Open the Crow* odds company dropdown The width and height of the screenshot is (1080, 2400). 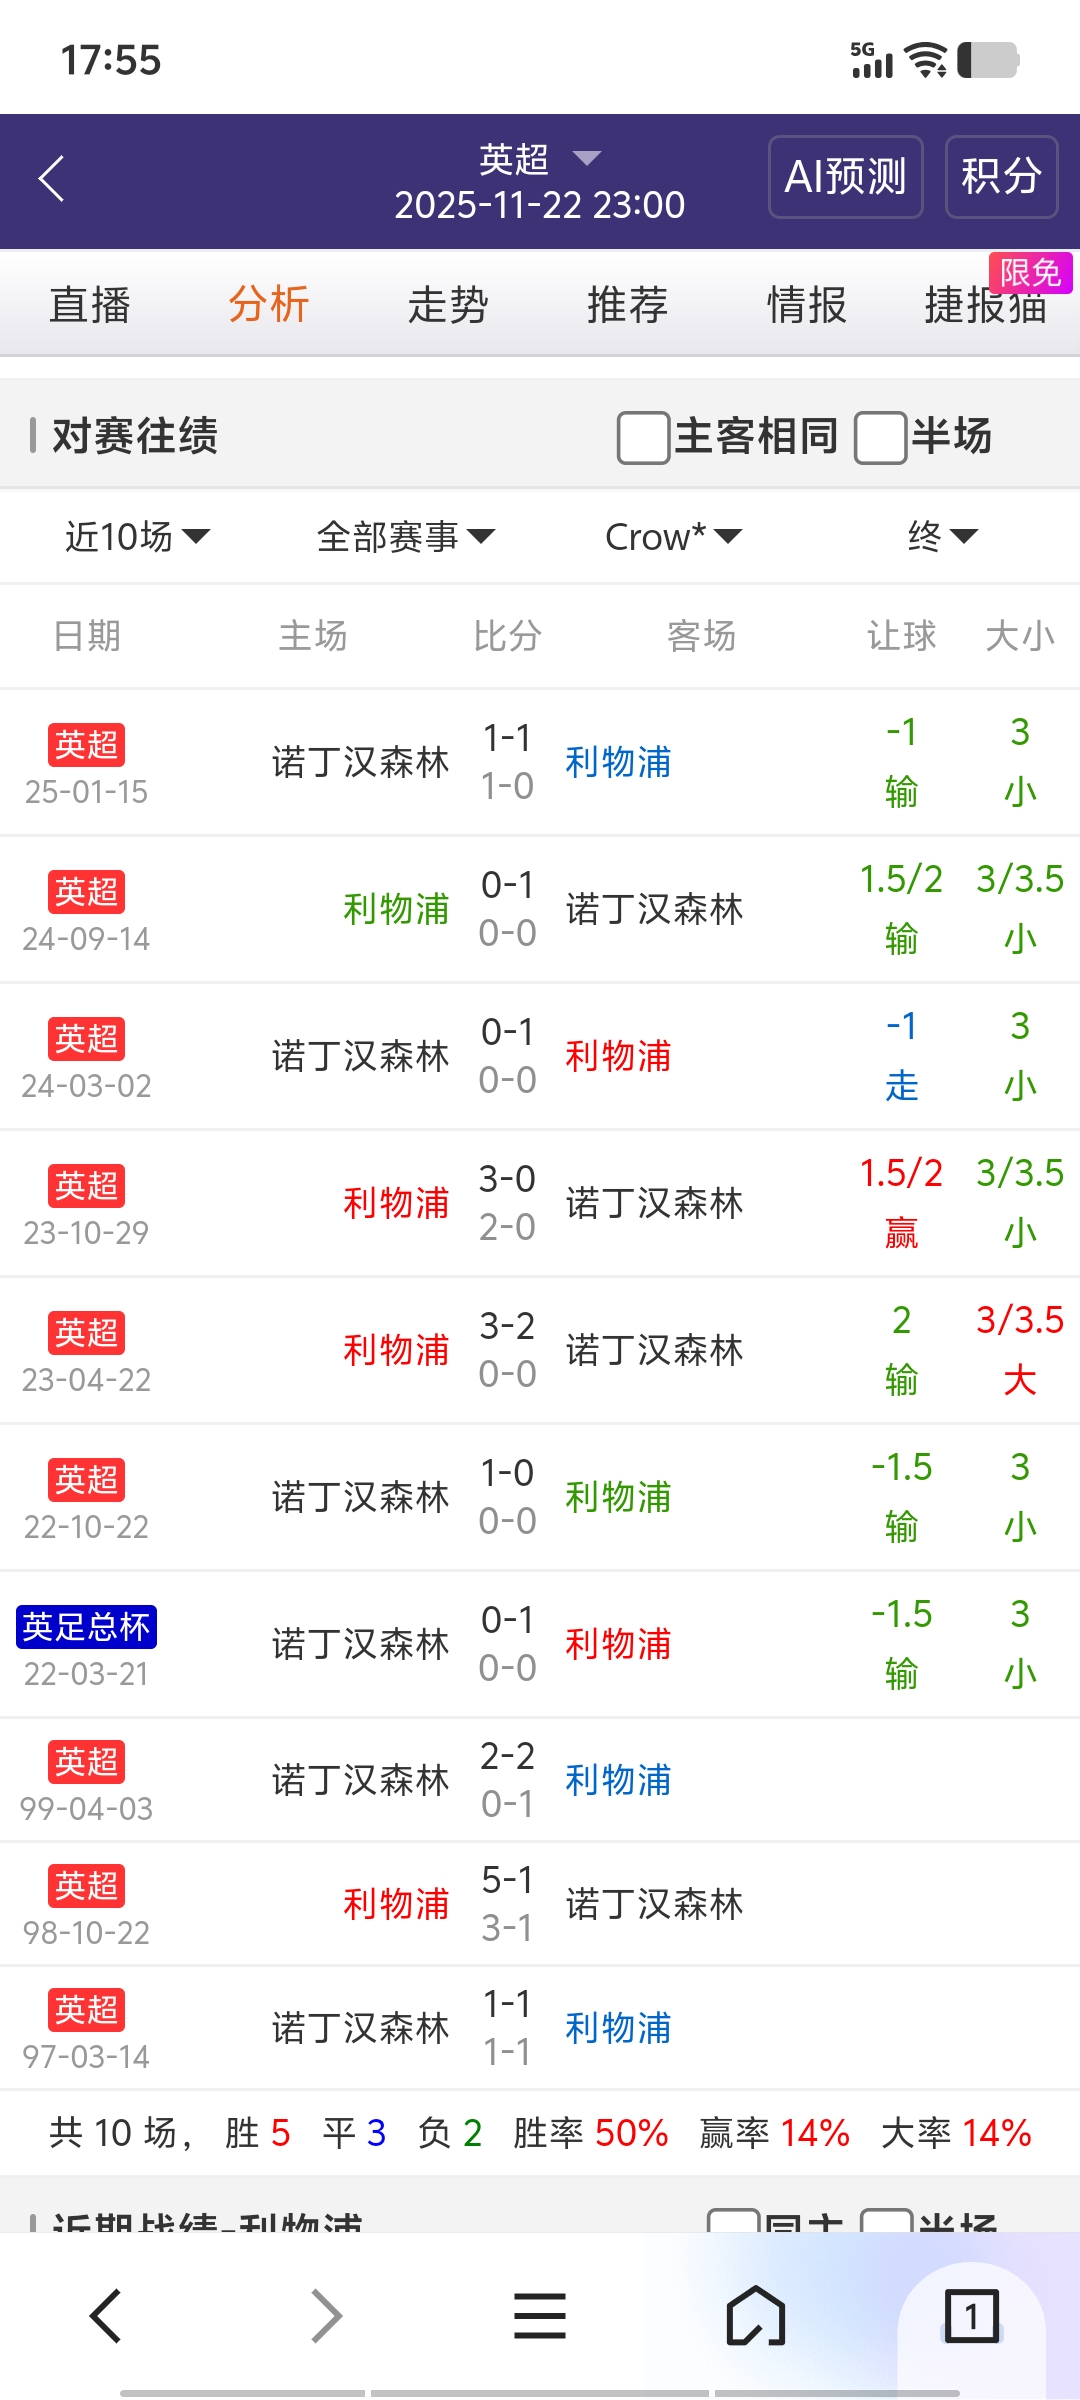pos(673,537)
